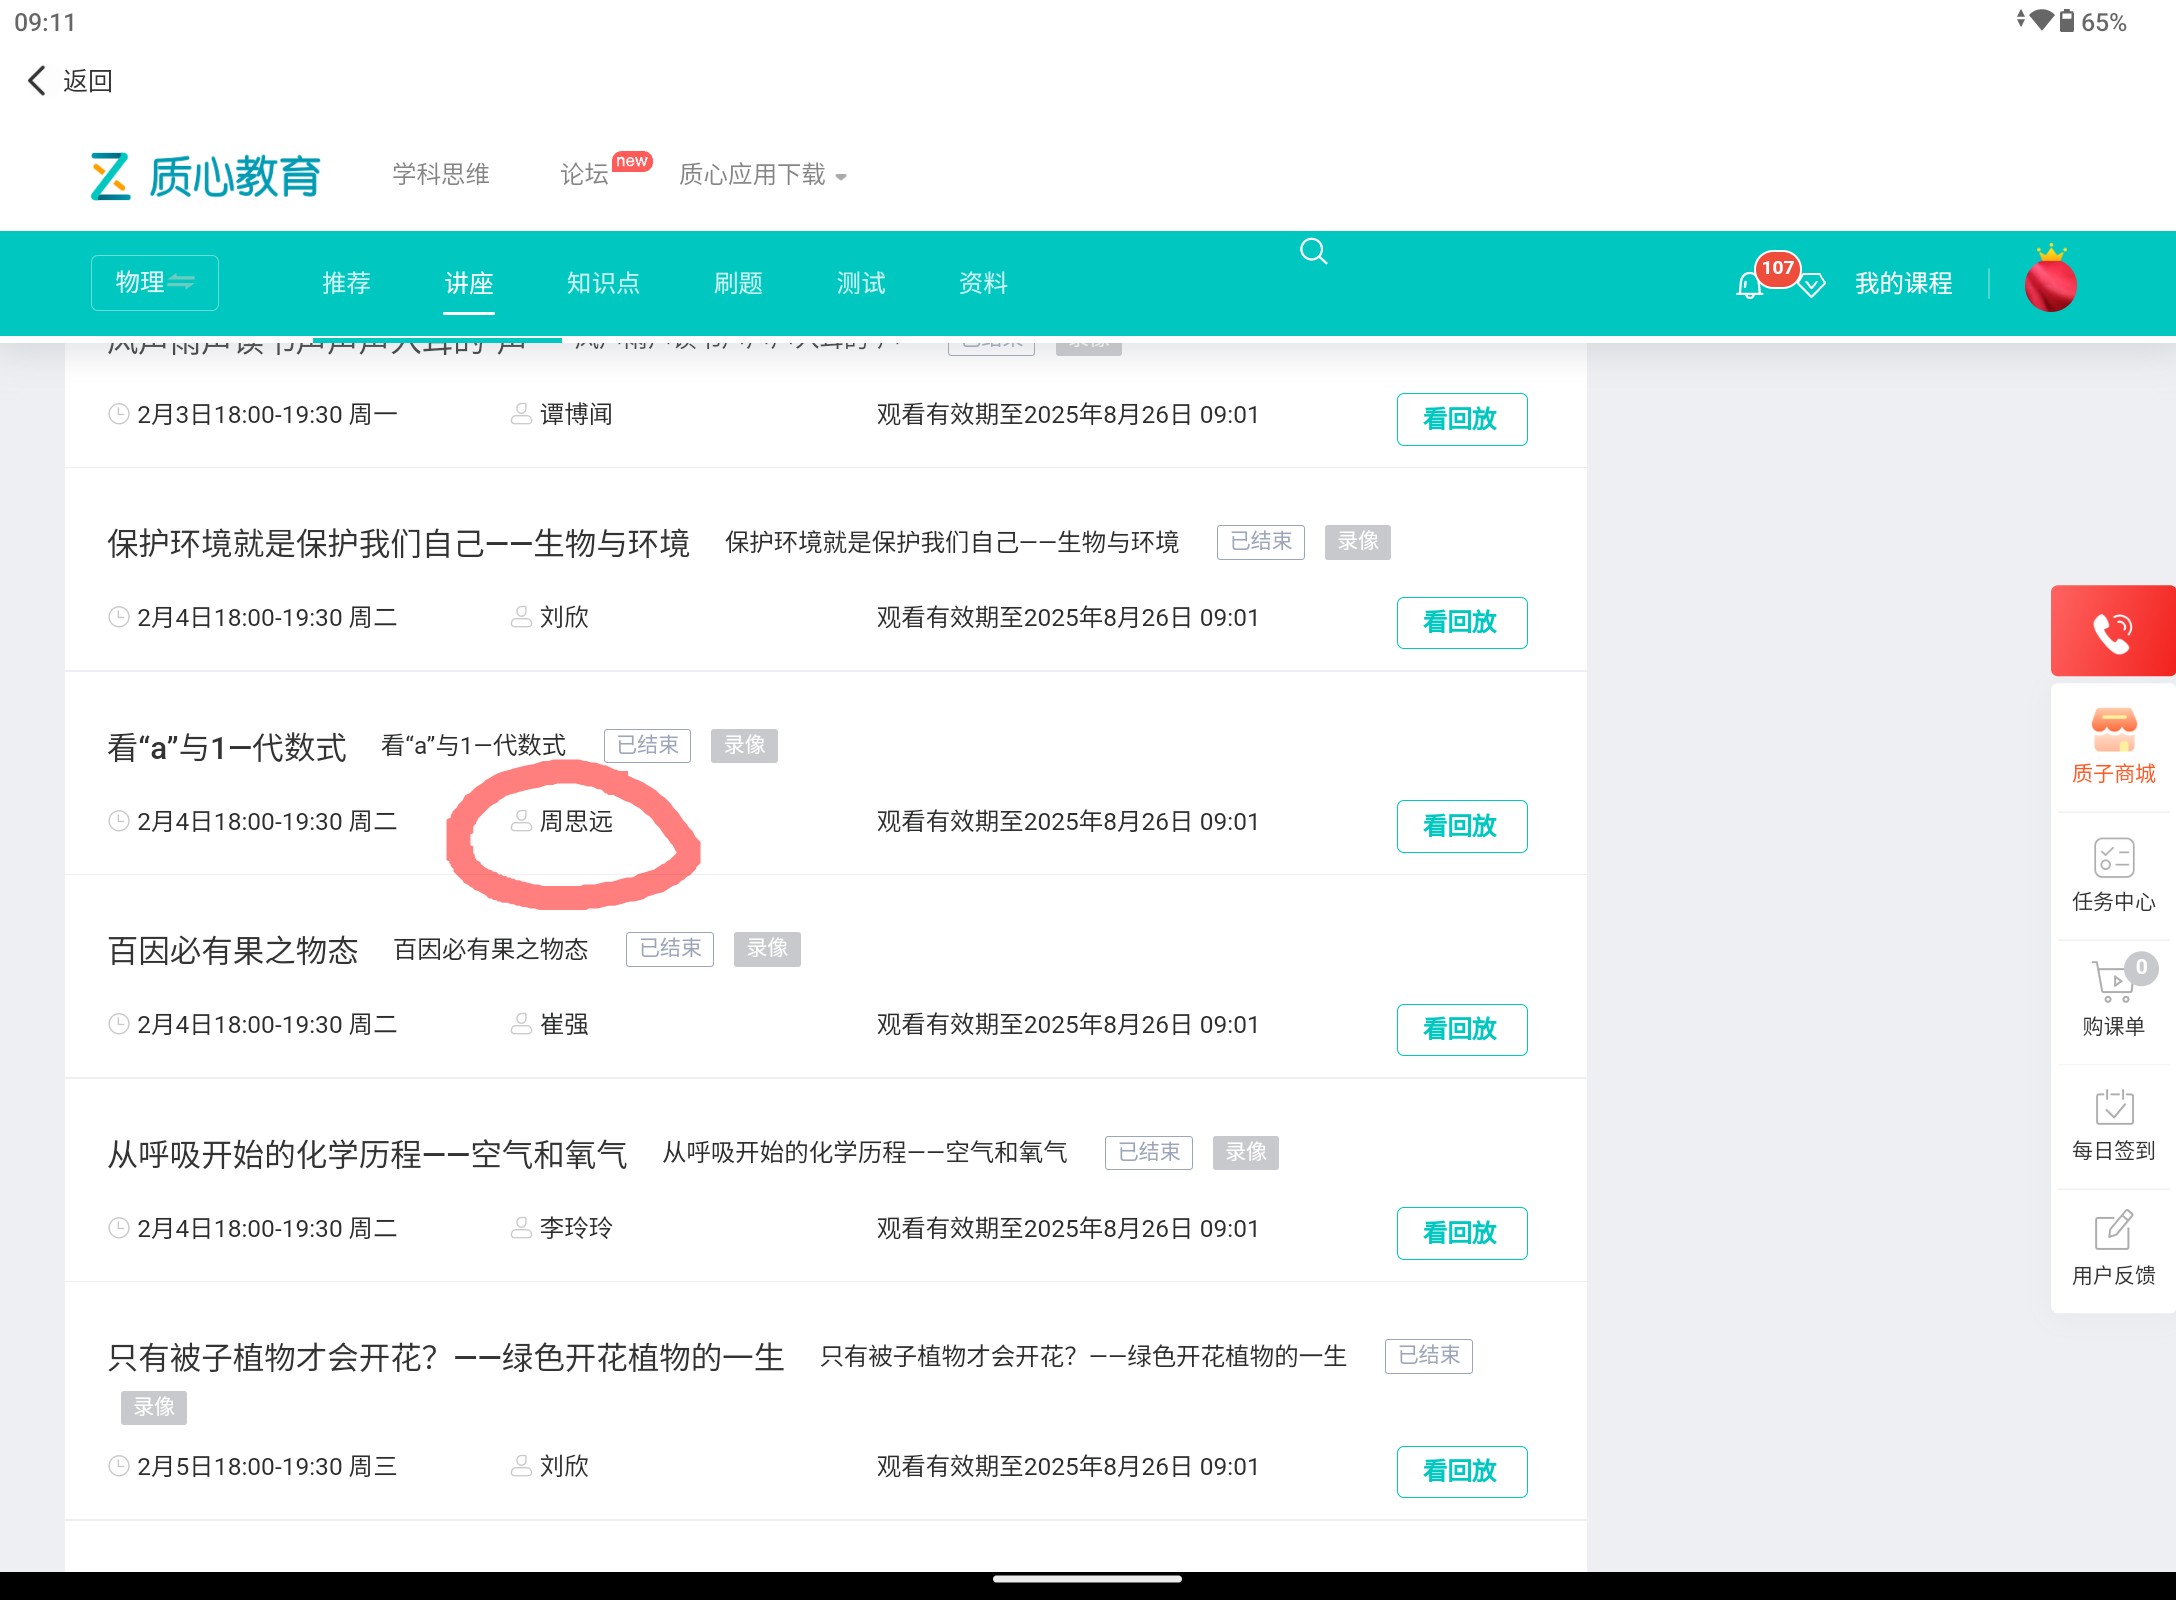The image size is (2176, 1600).
Task: Click 看回放 for 绿色开花植物 lecture
Action: pos(1461,1471)
